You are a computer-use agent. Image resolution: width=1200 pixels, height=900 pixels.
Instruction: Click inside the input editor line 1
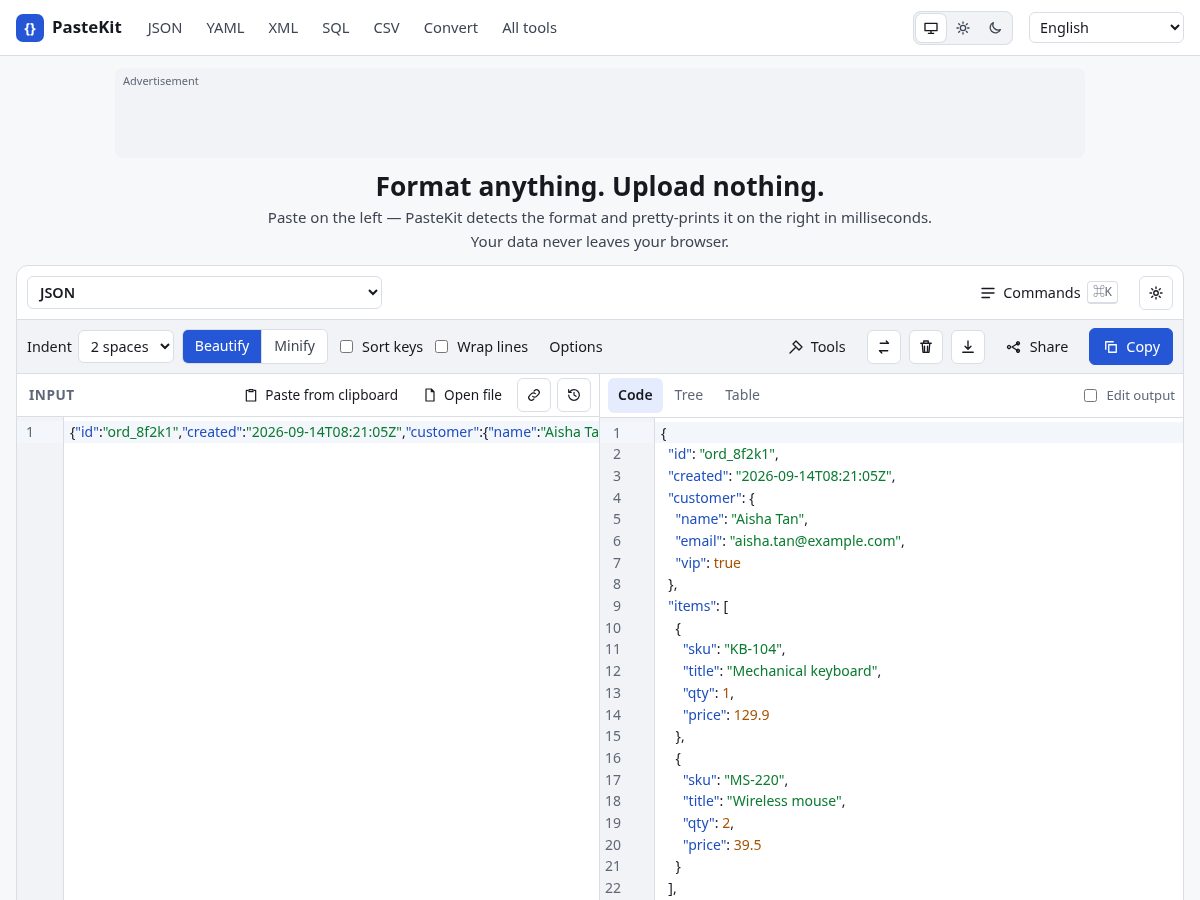331,432
